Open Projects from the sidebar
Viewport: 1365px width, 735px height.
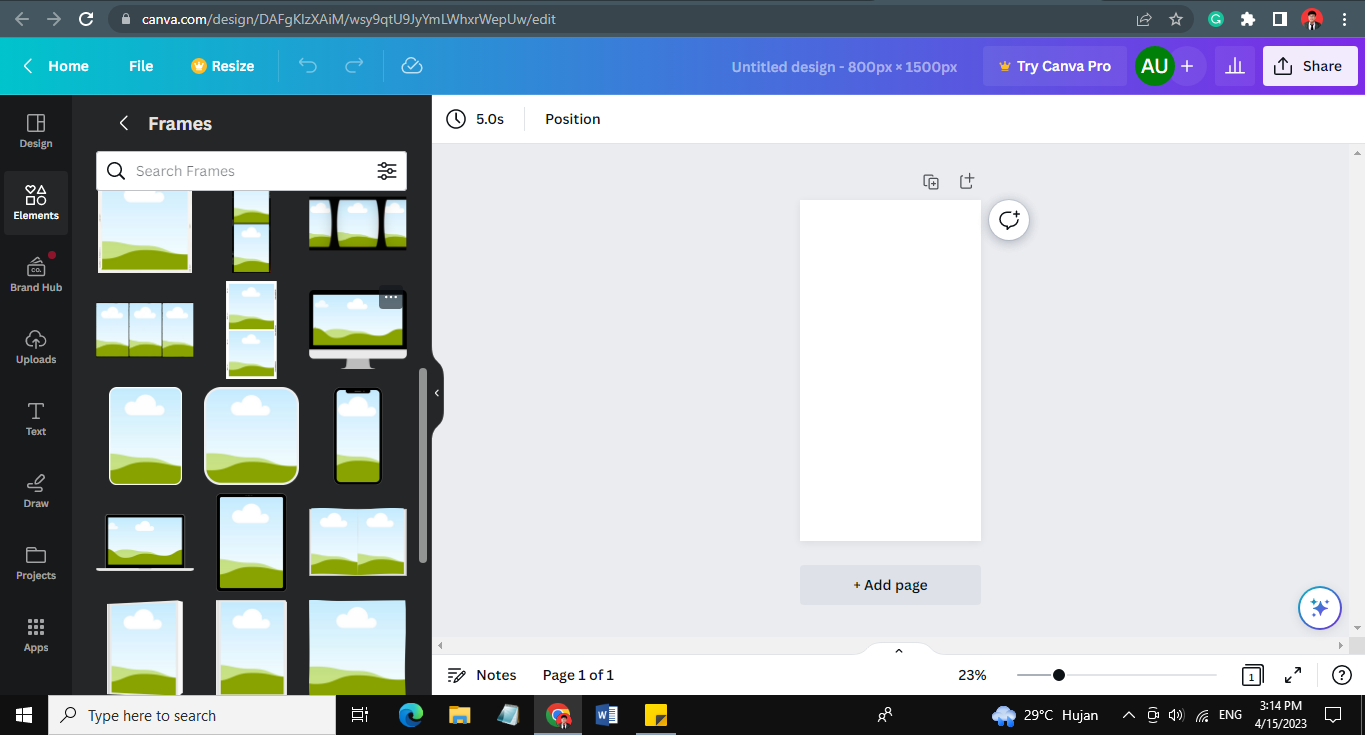(35, 561)
